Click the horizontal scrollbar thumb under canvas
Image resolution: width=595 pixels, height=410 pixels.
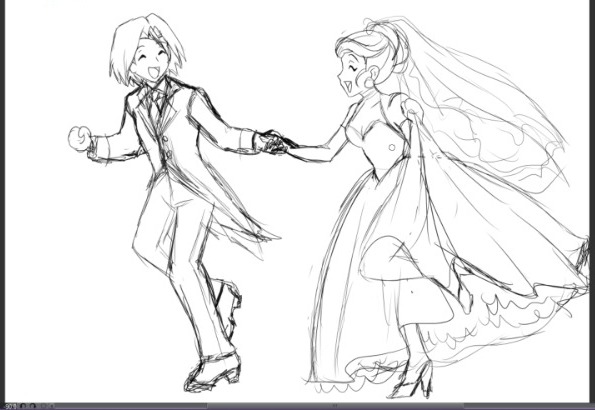335,406
